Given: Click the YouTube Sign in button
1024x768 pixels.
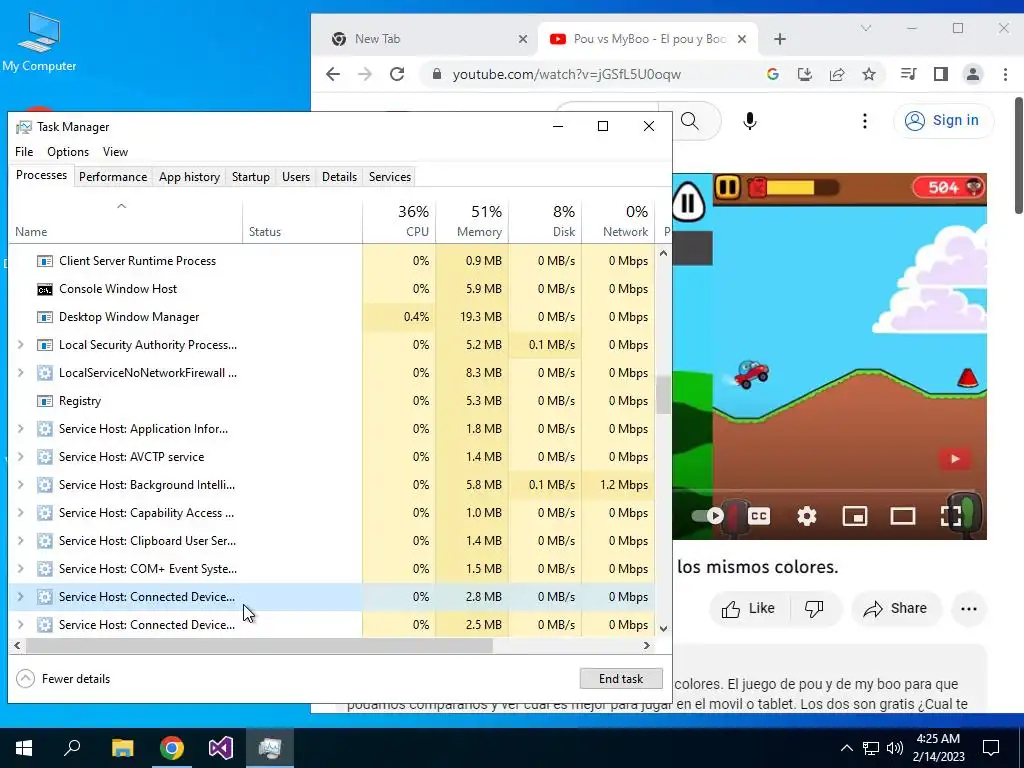Looking at the screenshot, I should [x=943, y=121].
